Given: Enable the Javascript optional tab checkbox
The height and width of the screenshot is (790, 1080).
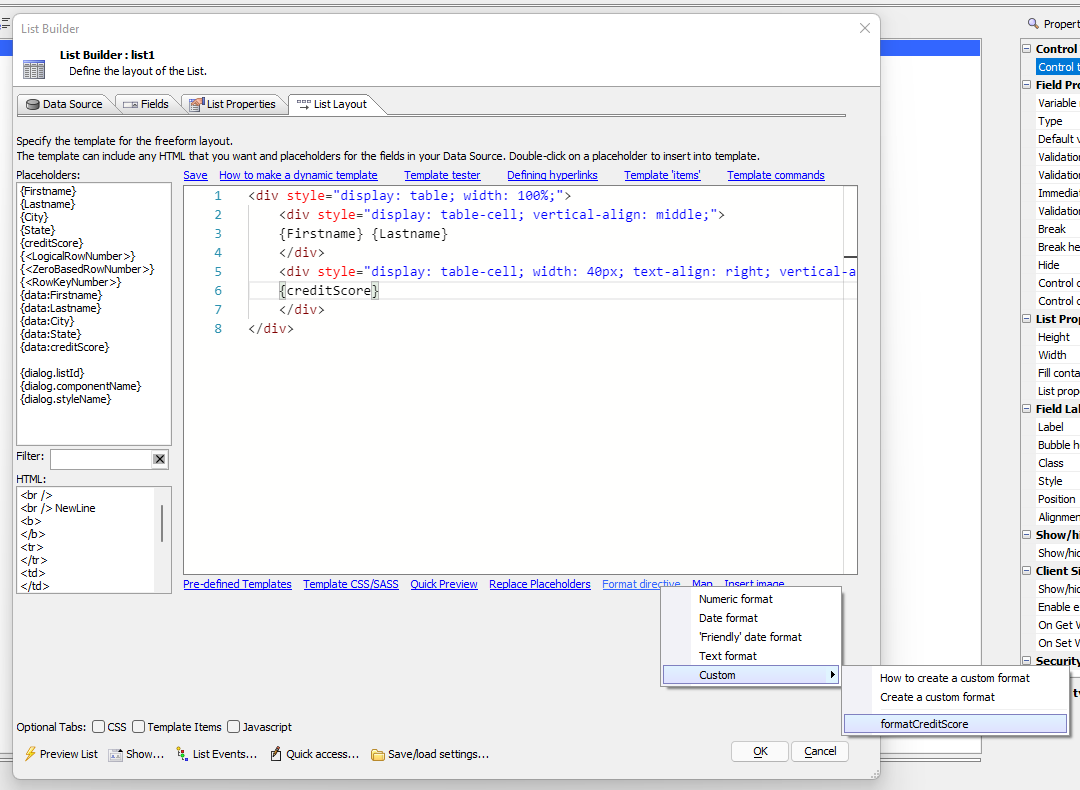Looking at the screenshot, I should [x=233, y=727].
